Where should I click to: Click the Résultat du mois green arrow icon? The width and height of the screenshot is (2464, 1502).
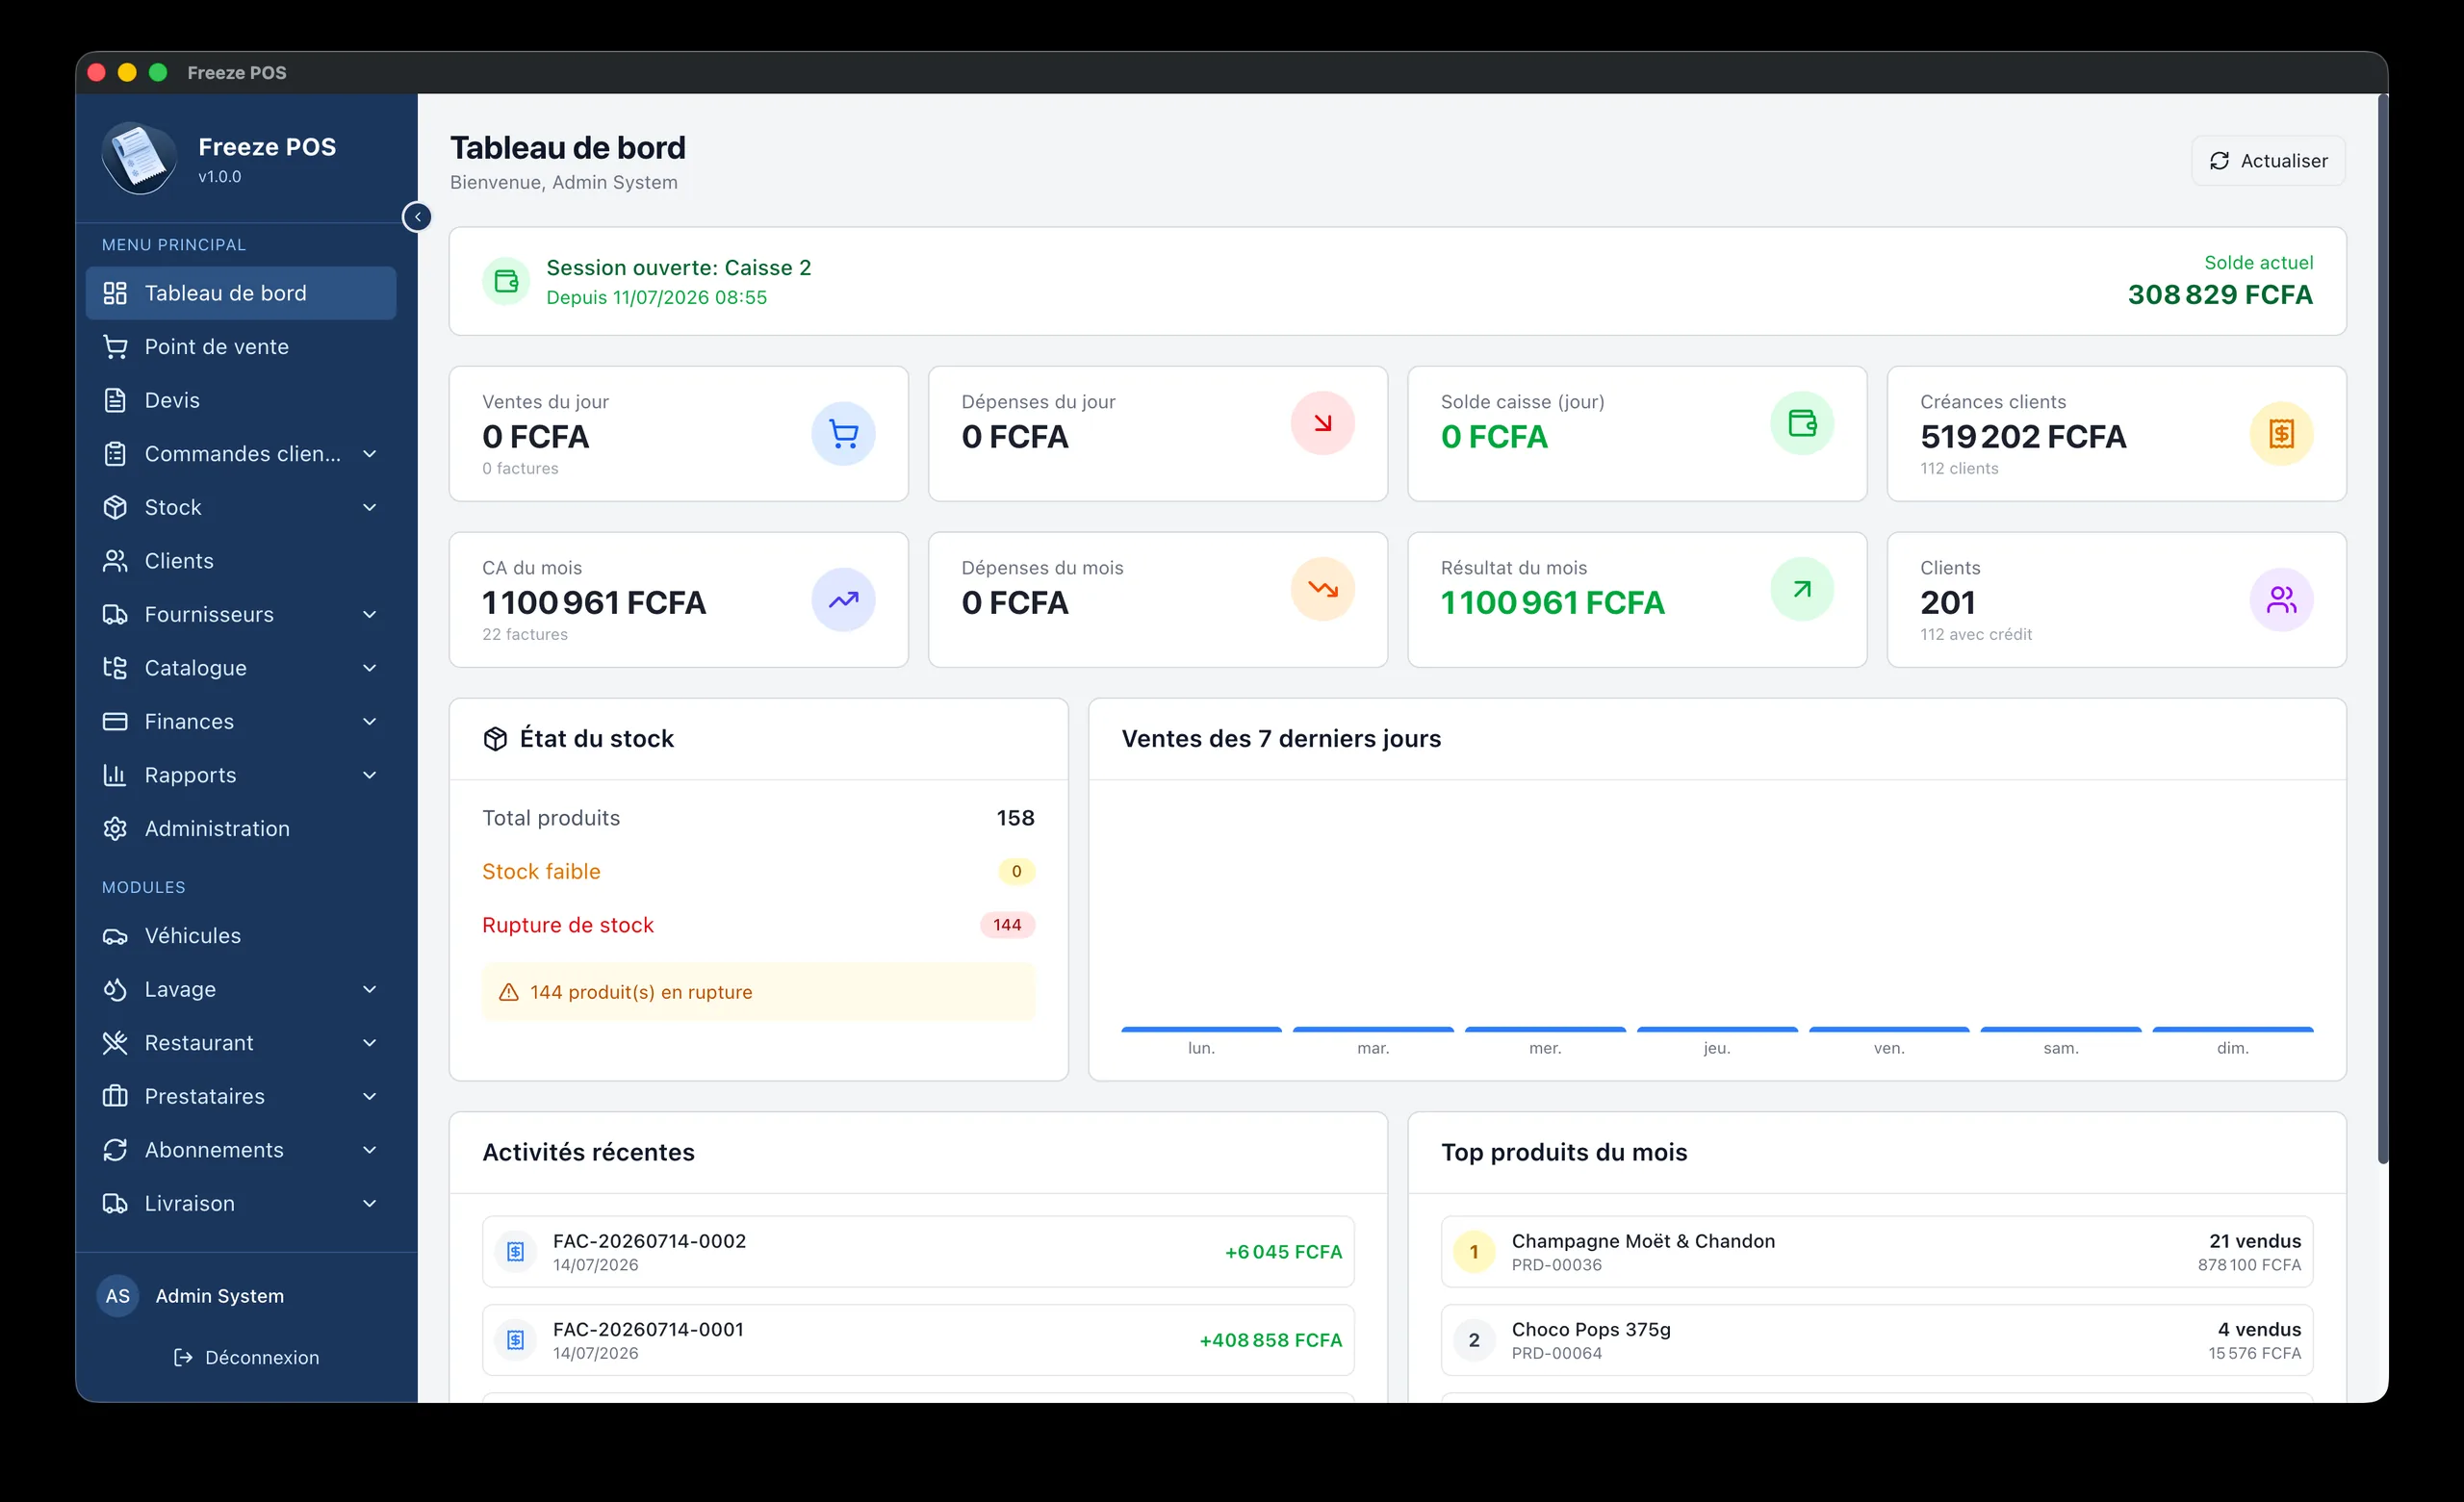coord(1802,589)
